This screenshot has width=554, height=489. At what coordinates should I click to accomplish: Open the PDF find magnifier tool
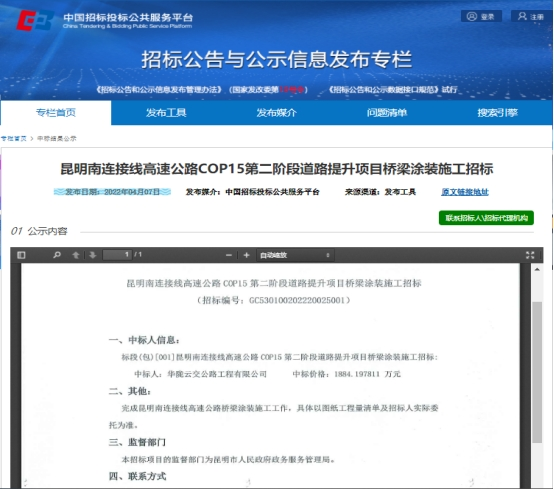(57, 255)
